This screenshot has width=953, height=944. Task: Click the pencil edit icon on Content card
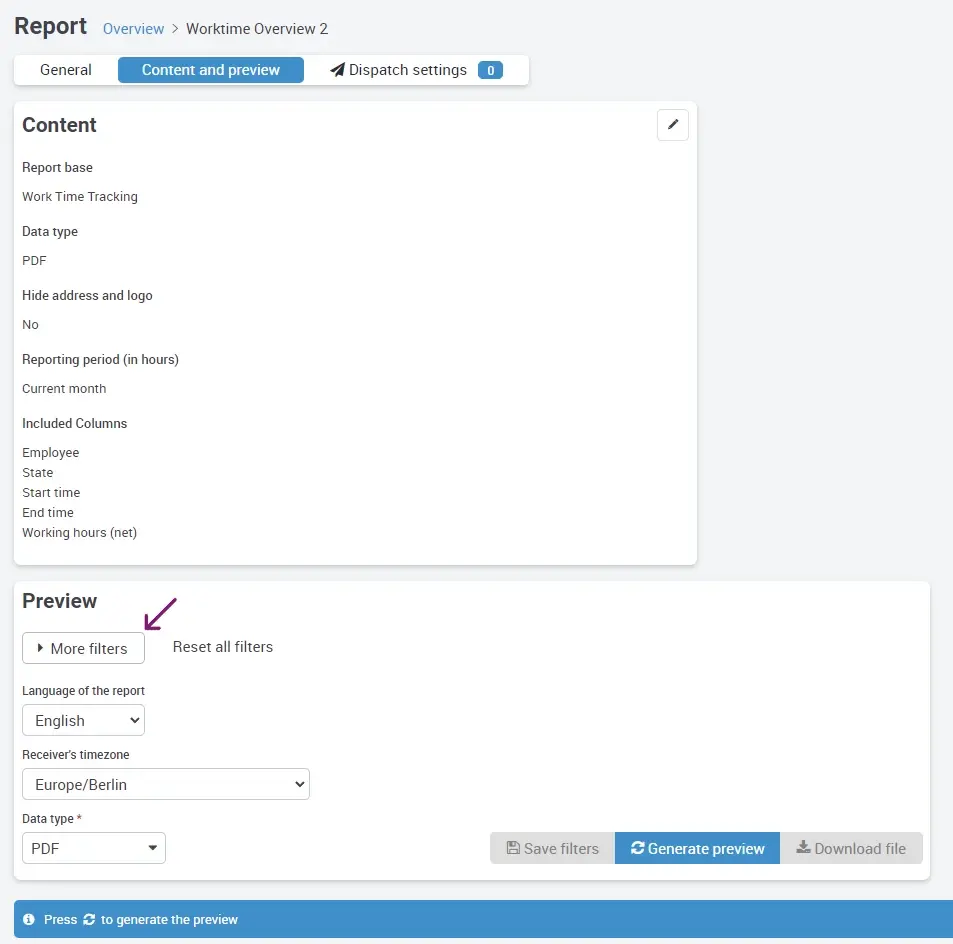[x=672, y=124]
